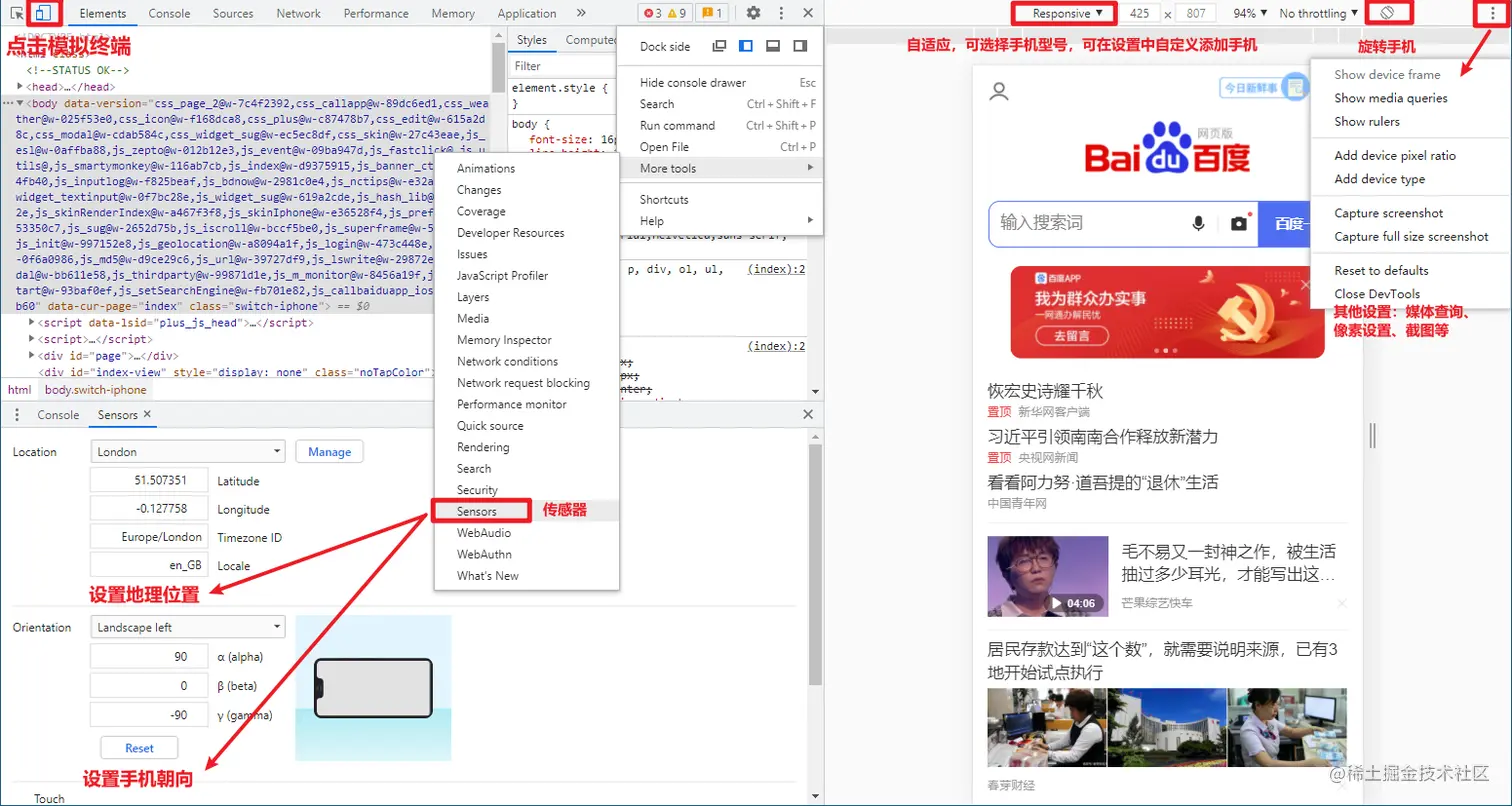Click the Manage locations button
This screenshot has height=806, width=1512.
click(330, 452)
